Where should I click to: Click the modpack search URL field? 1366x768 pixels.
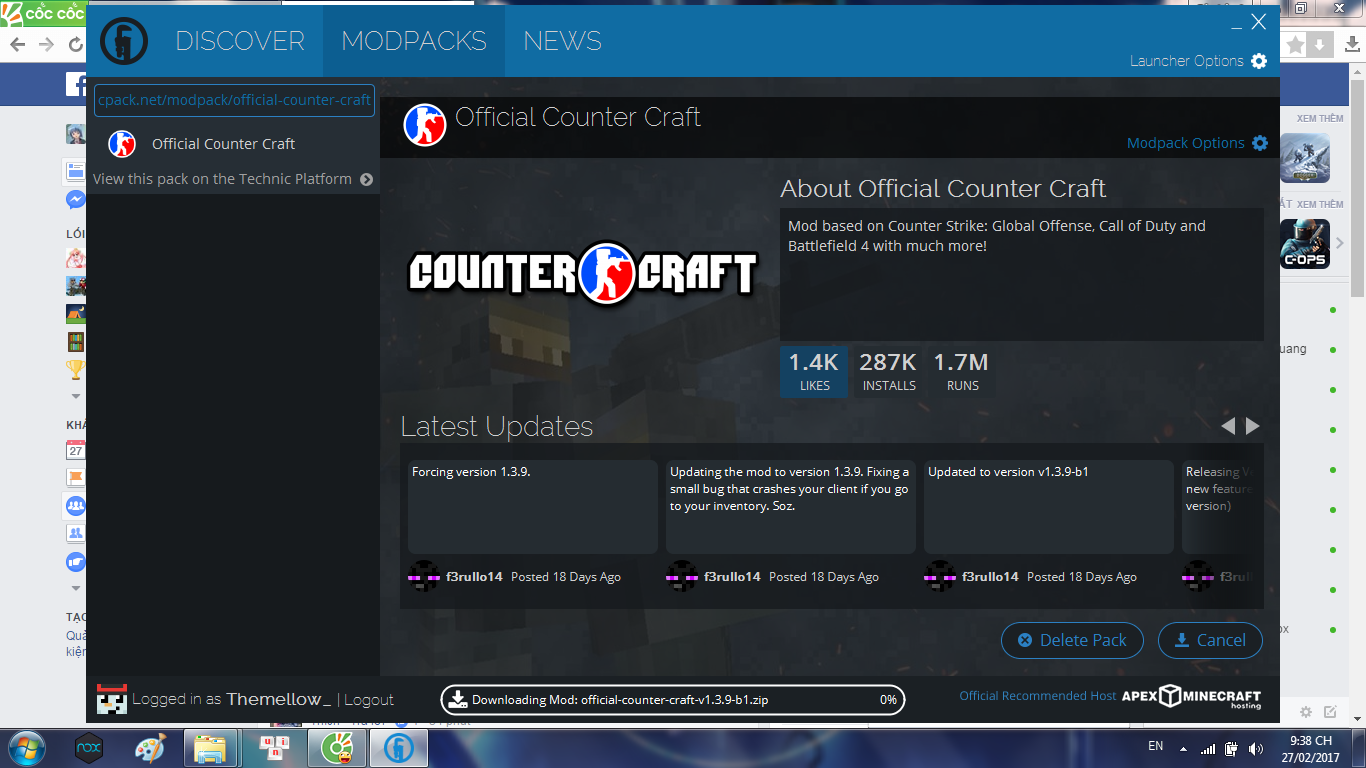pos(235,100)
